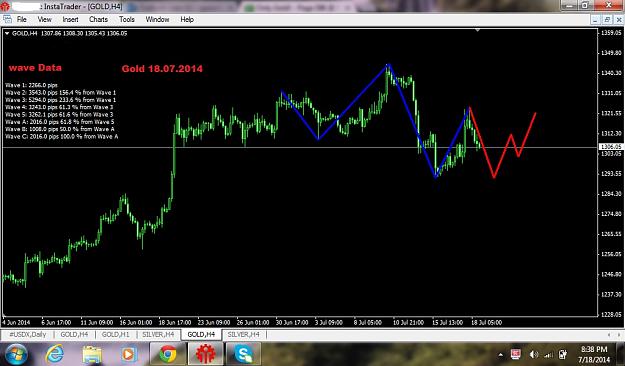The image size is (625, 366).
Task: Click the InstaTrader app icon in title bar
Action: (4, 6)
